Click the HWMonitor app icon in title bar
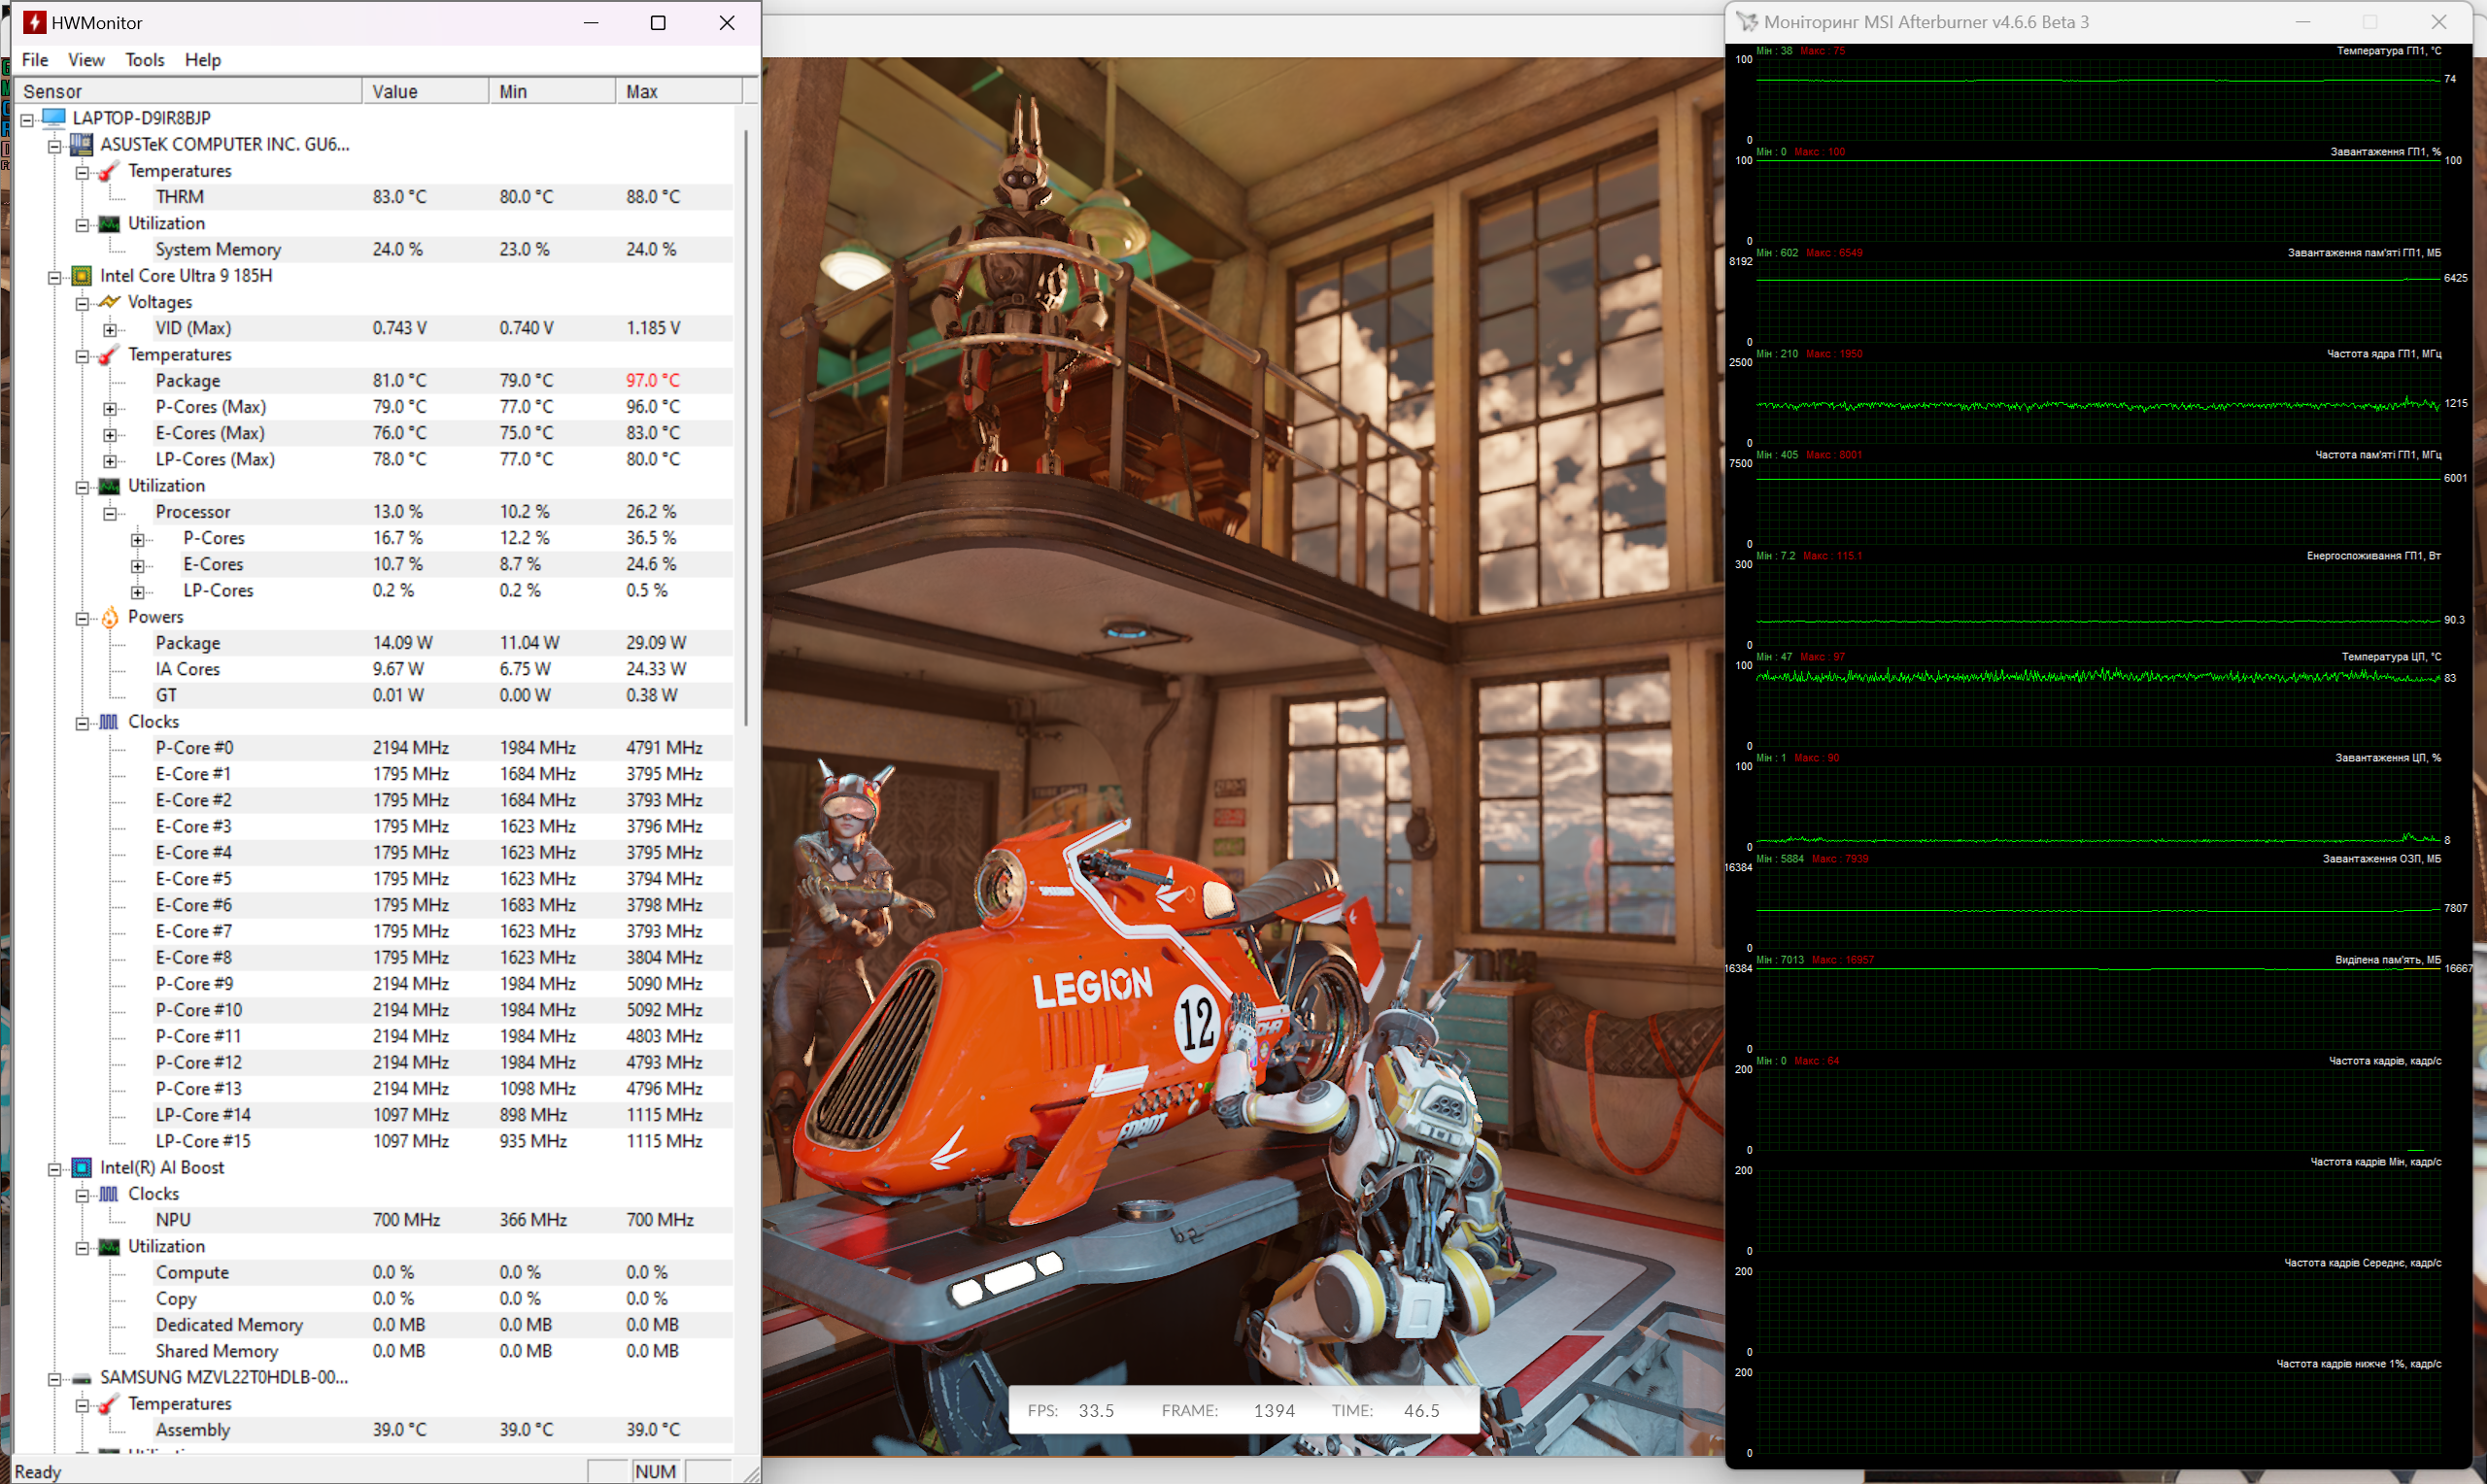 point(34,22)
